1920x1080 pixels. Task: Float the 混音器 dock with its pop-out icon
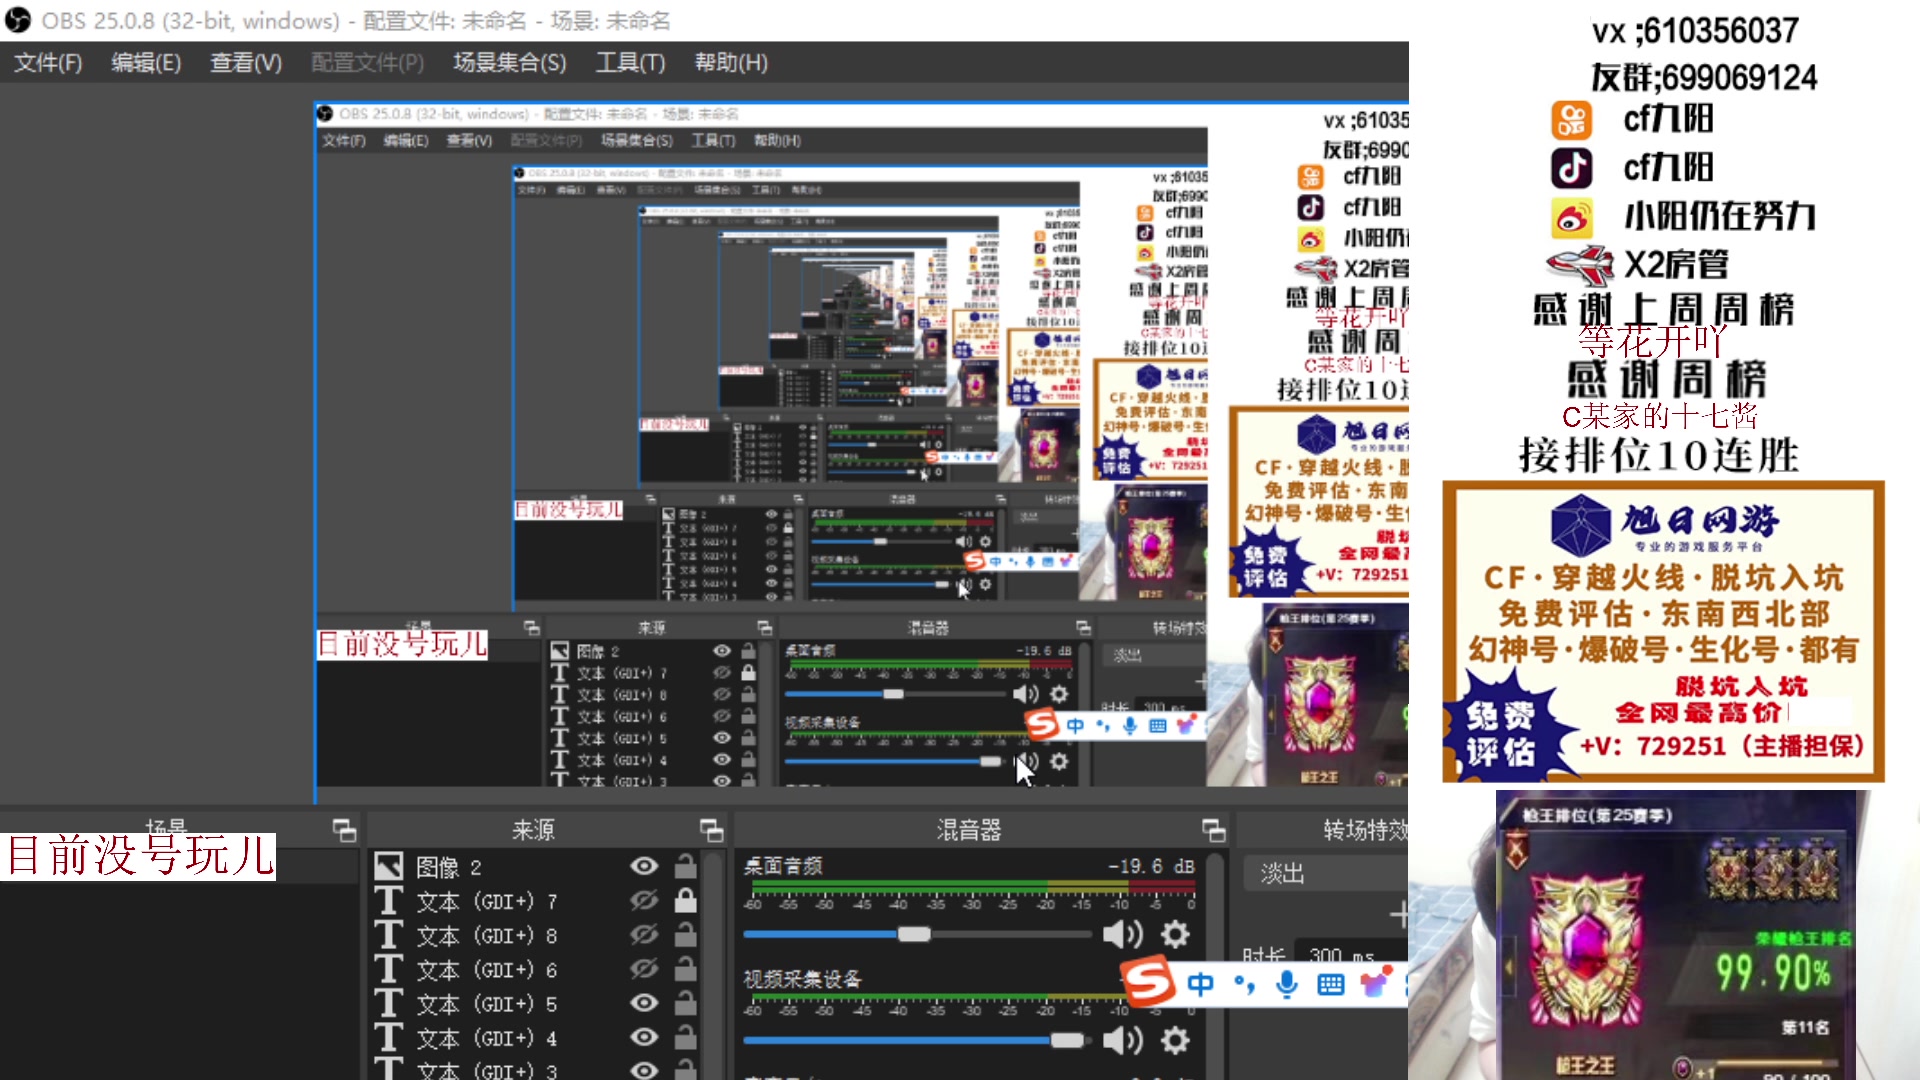tap(1213, 830)
